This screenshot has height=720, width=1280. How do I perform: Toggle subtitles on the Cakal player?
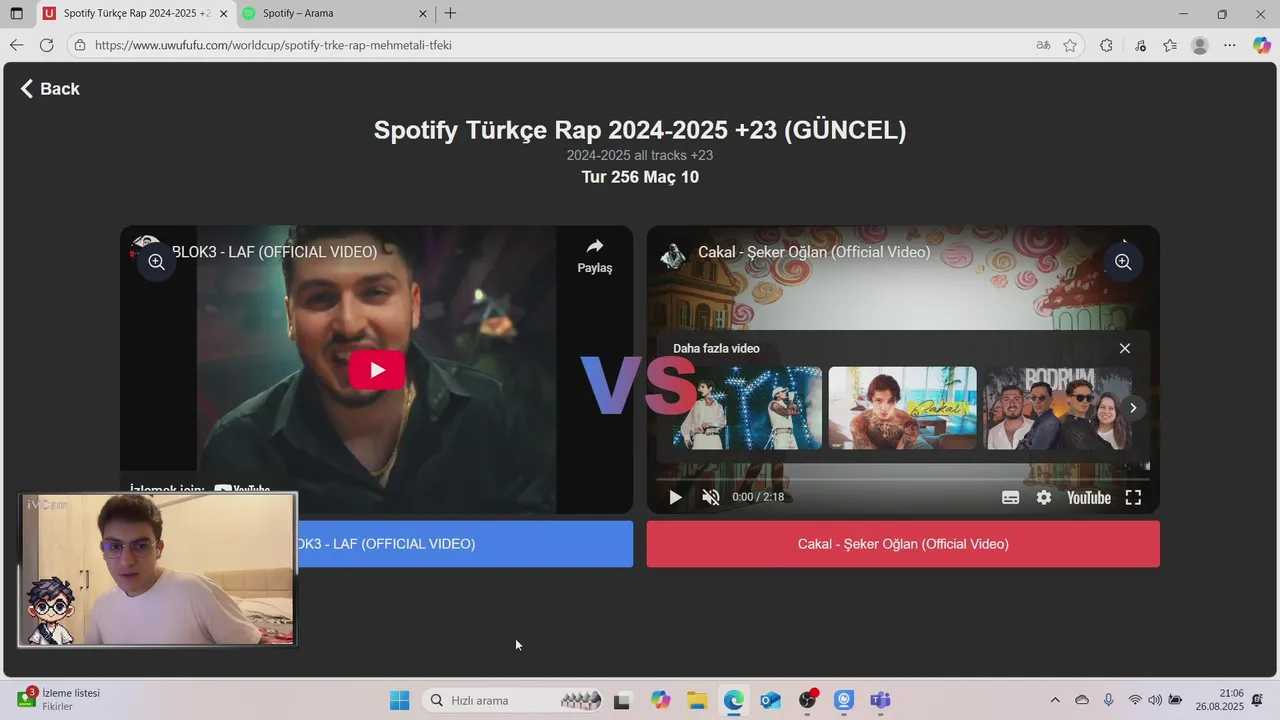tap(1011, 497)
